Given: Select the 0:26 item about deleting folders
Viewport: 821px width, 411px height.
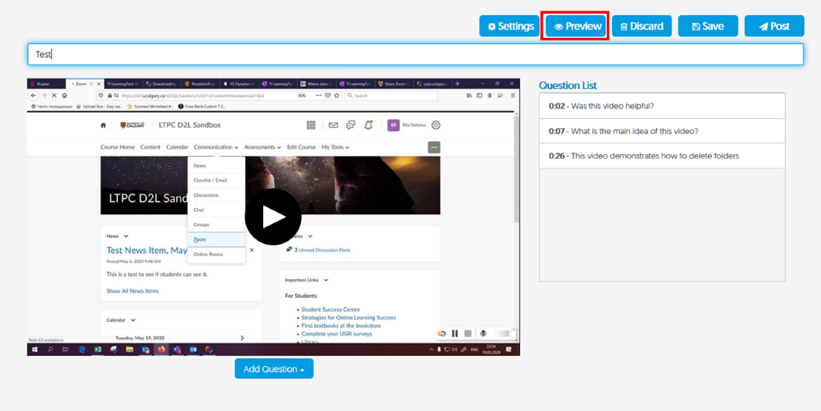Looking at the screenshot, I should [x=662, y=156].
